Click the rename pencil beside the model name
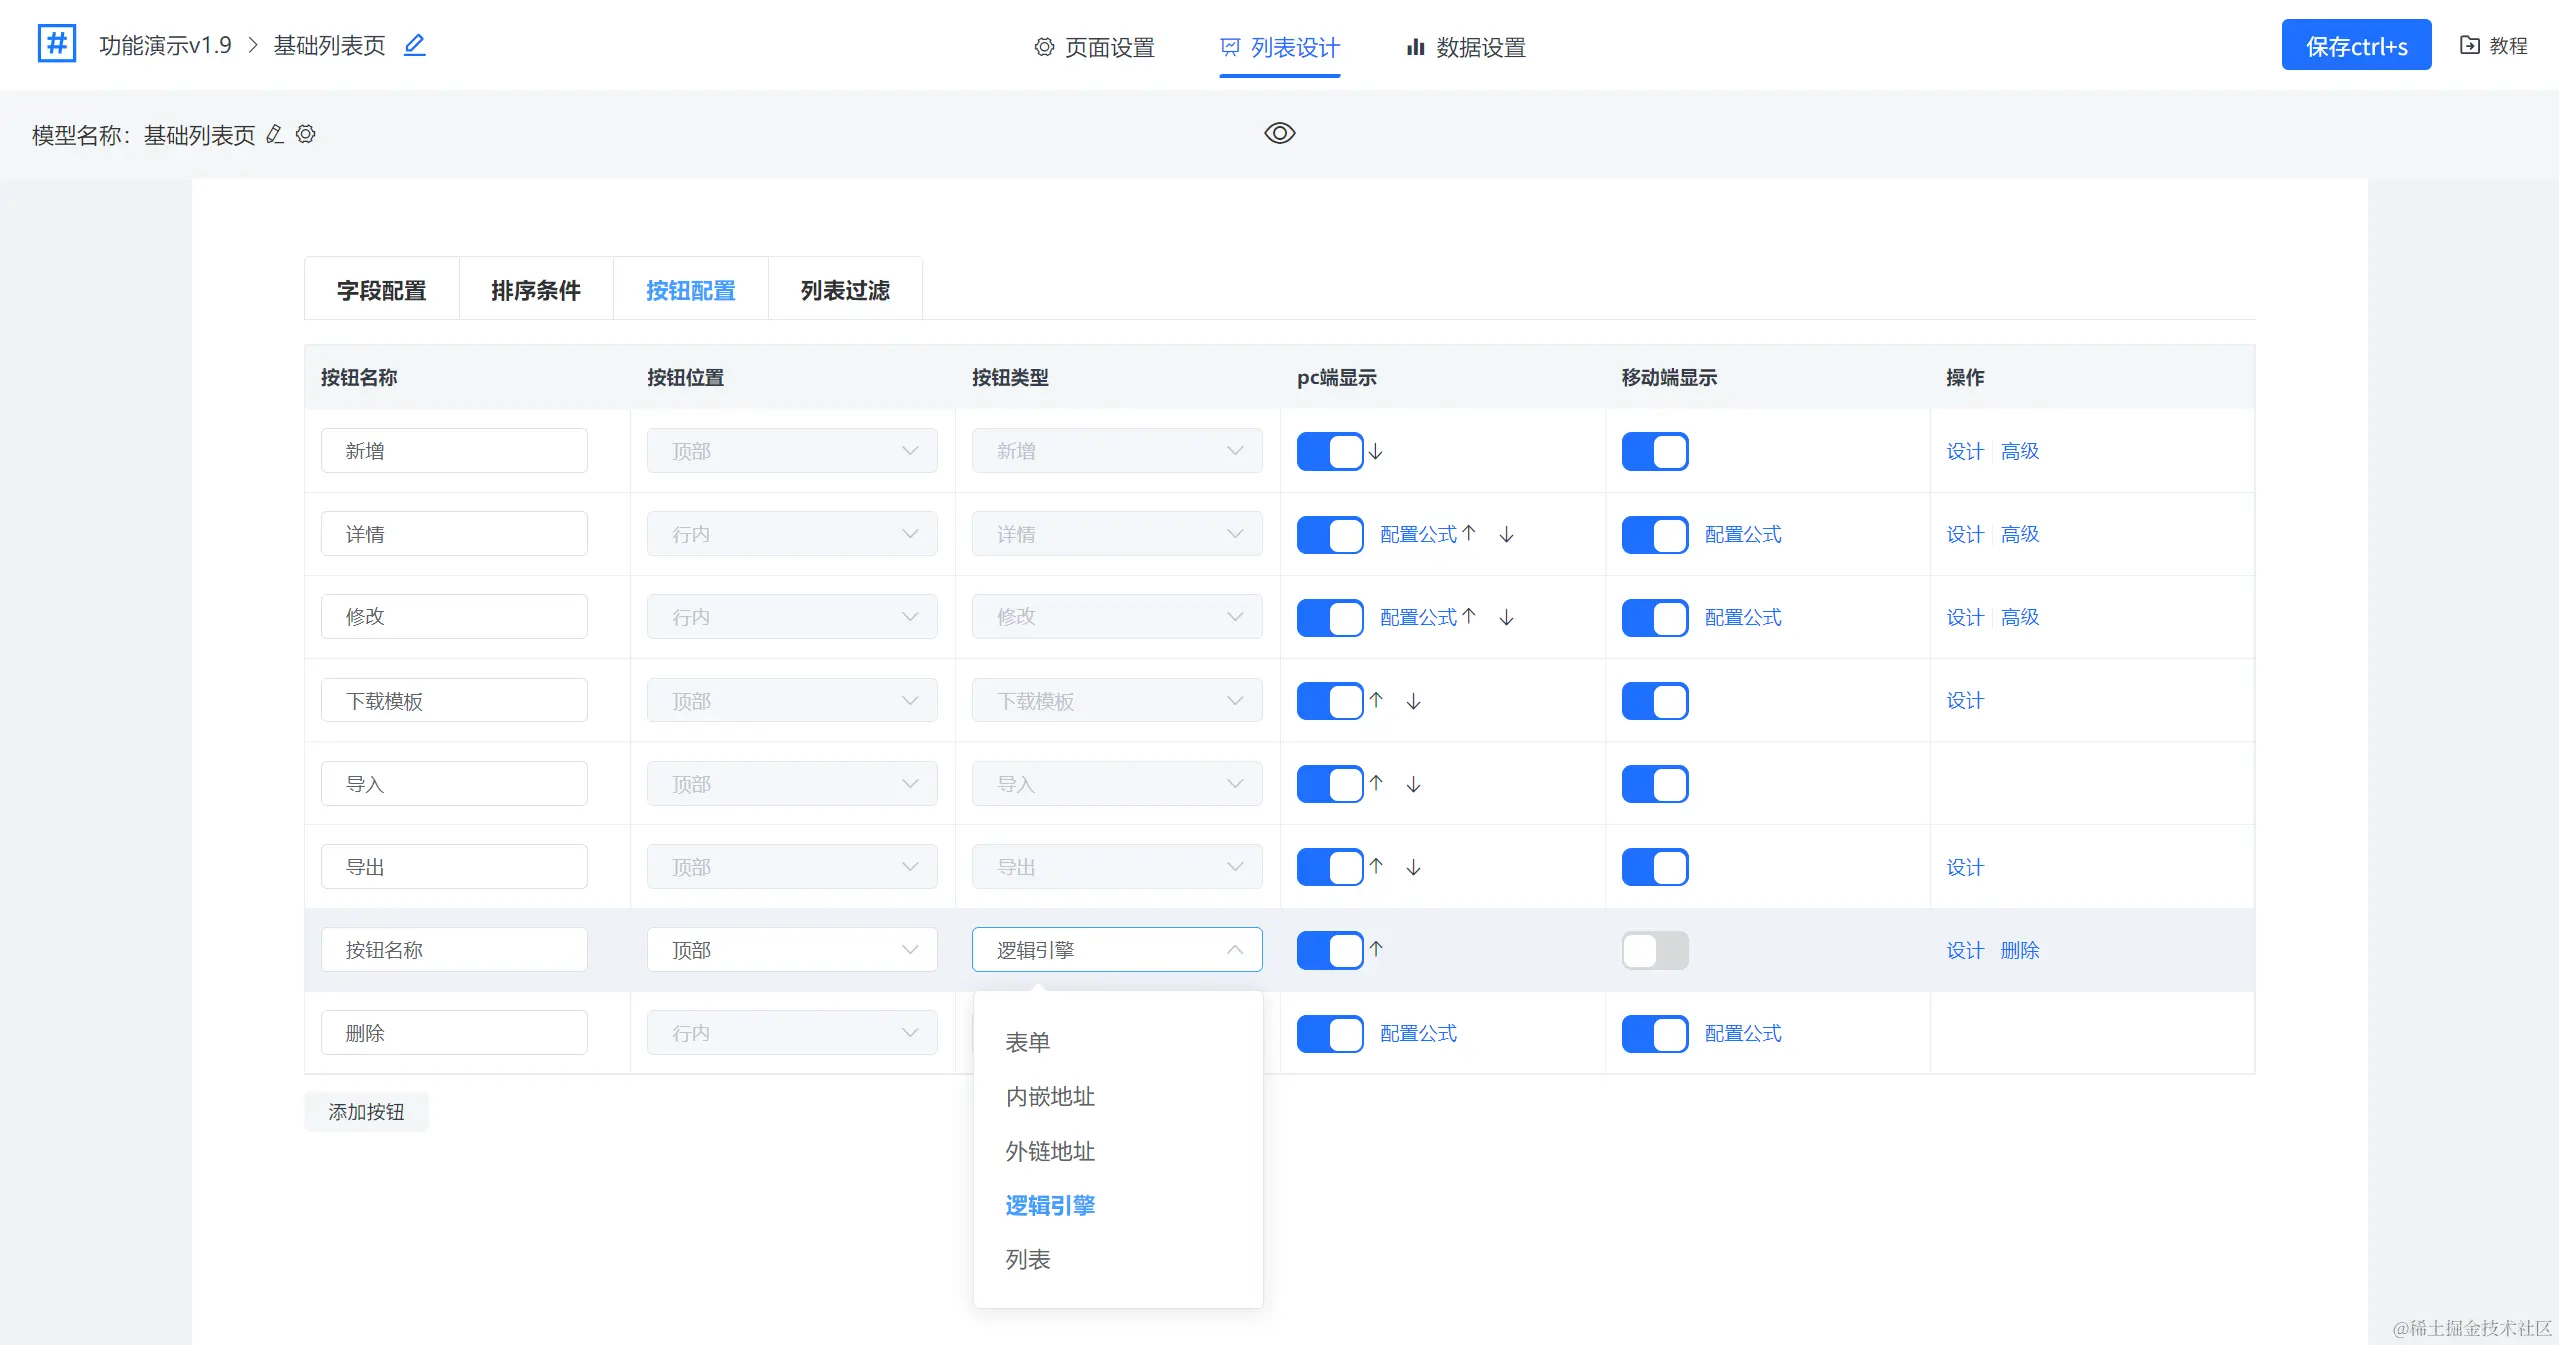The image size is (2559, 1345). (x=275, y=134)
